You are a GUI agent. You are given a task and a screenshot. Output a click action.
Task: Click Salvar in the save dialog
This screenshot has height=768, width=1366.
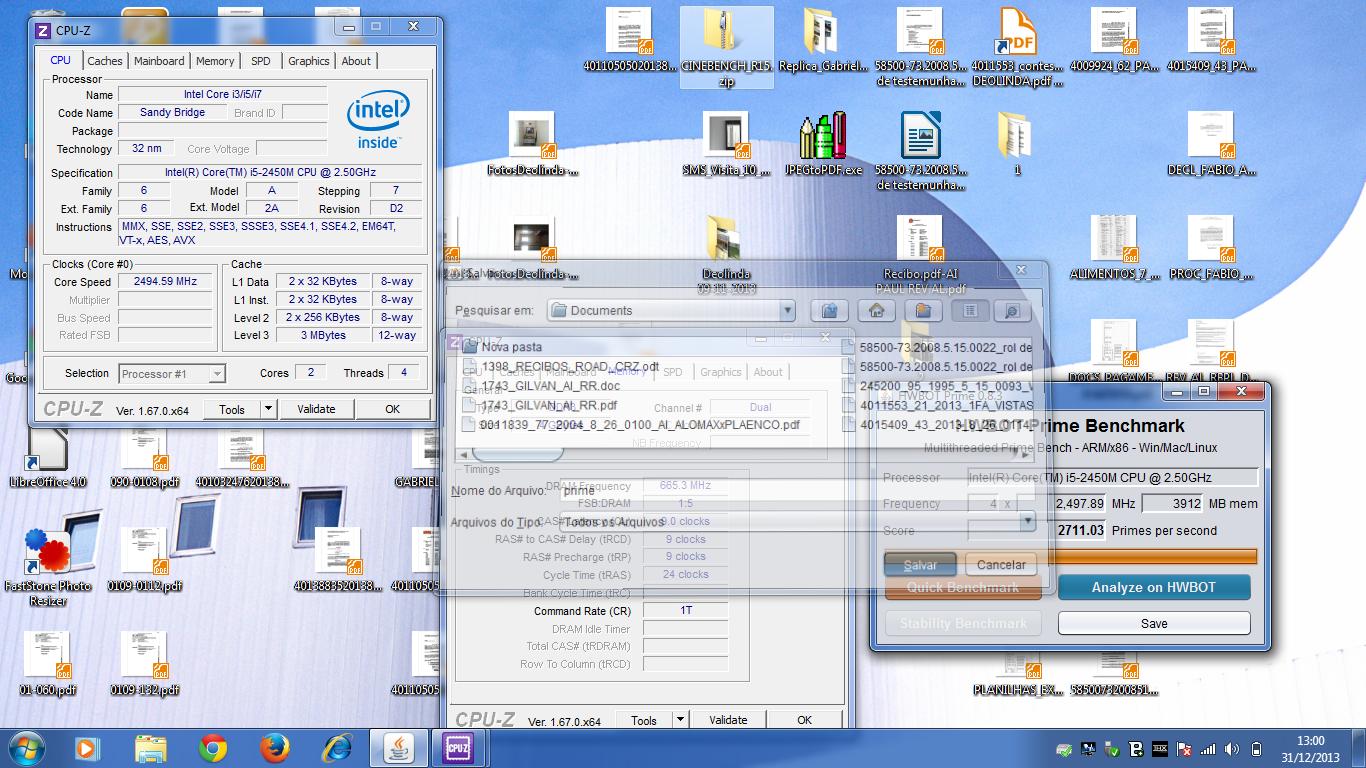tap(920, 565)
